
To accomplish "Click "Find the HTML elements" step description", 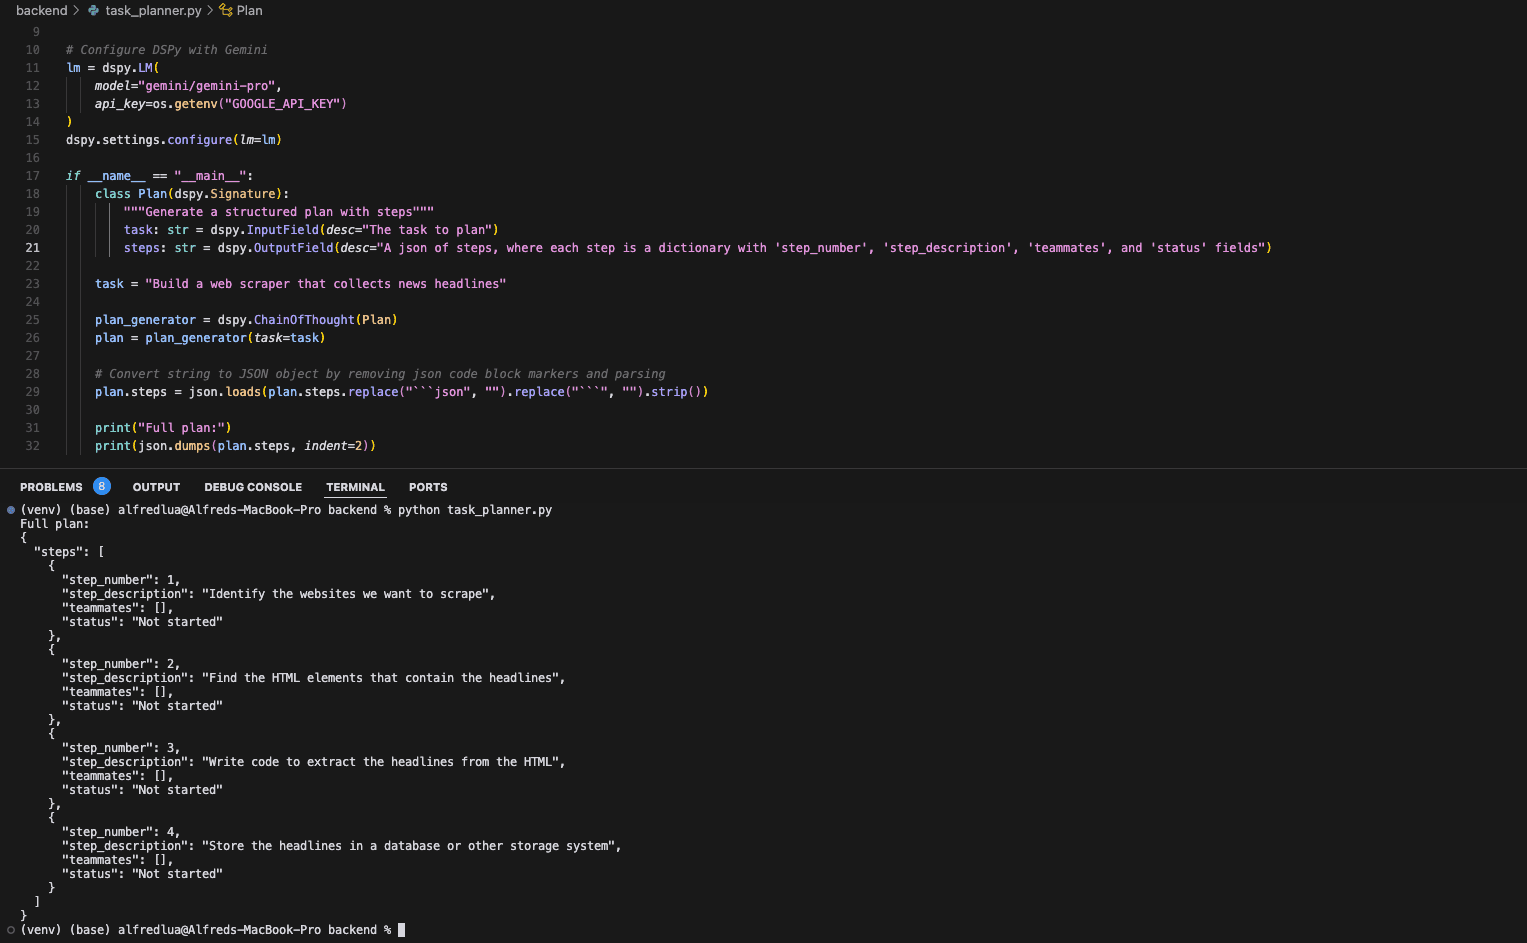I will (x=384, y=678).
